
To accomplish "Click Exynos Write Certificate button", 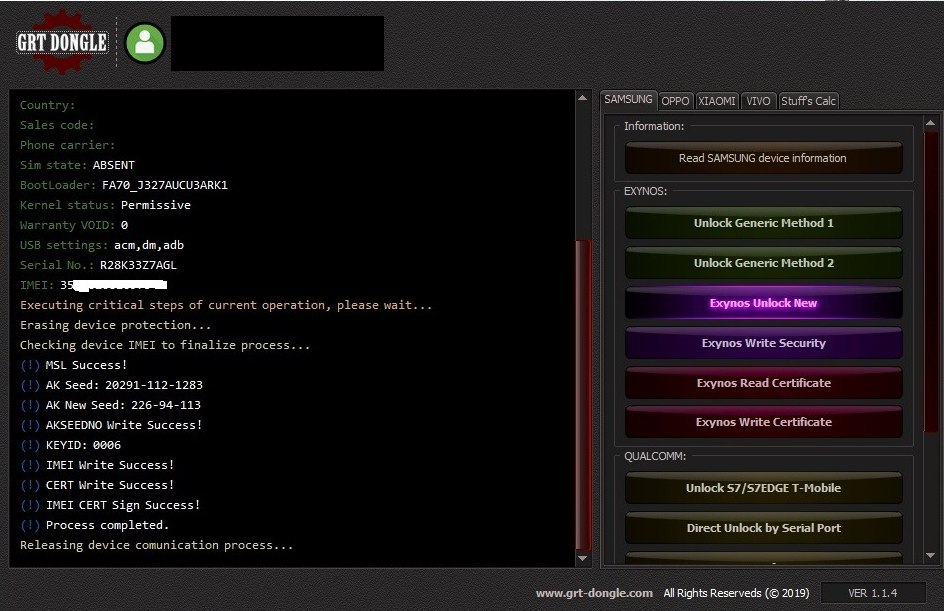I will (763, 422).
